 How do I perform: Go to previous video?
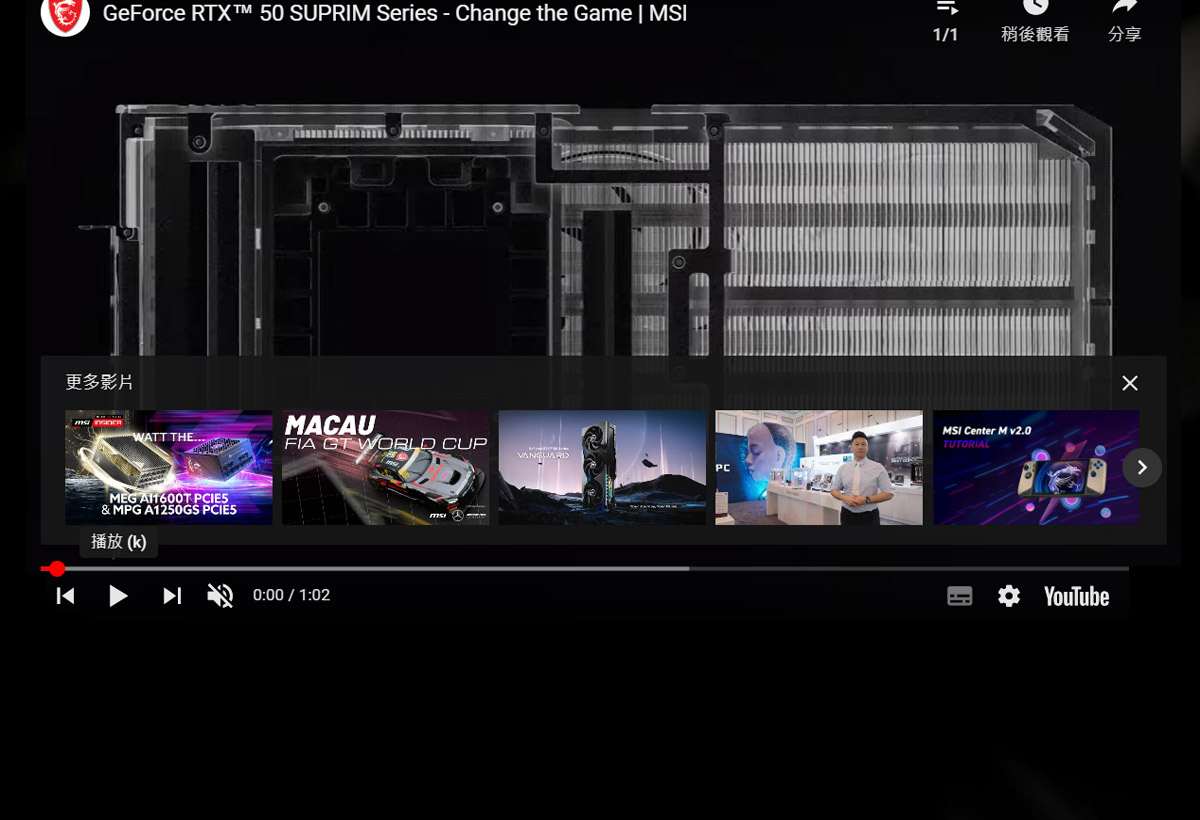65,596
